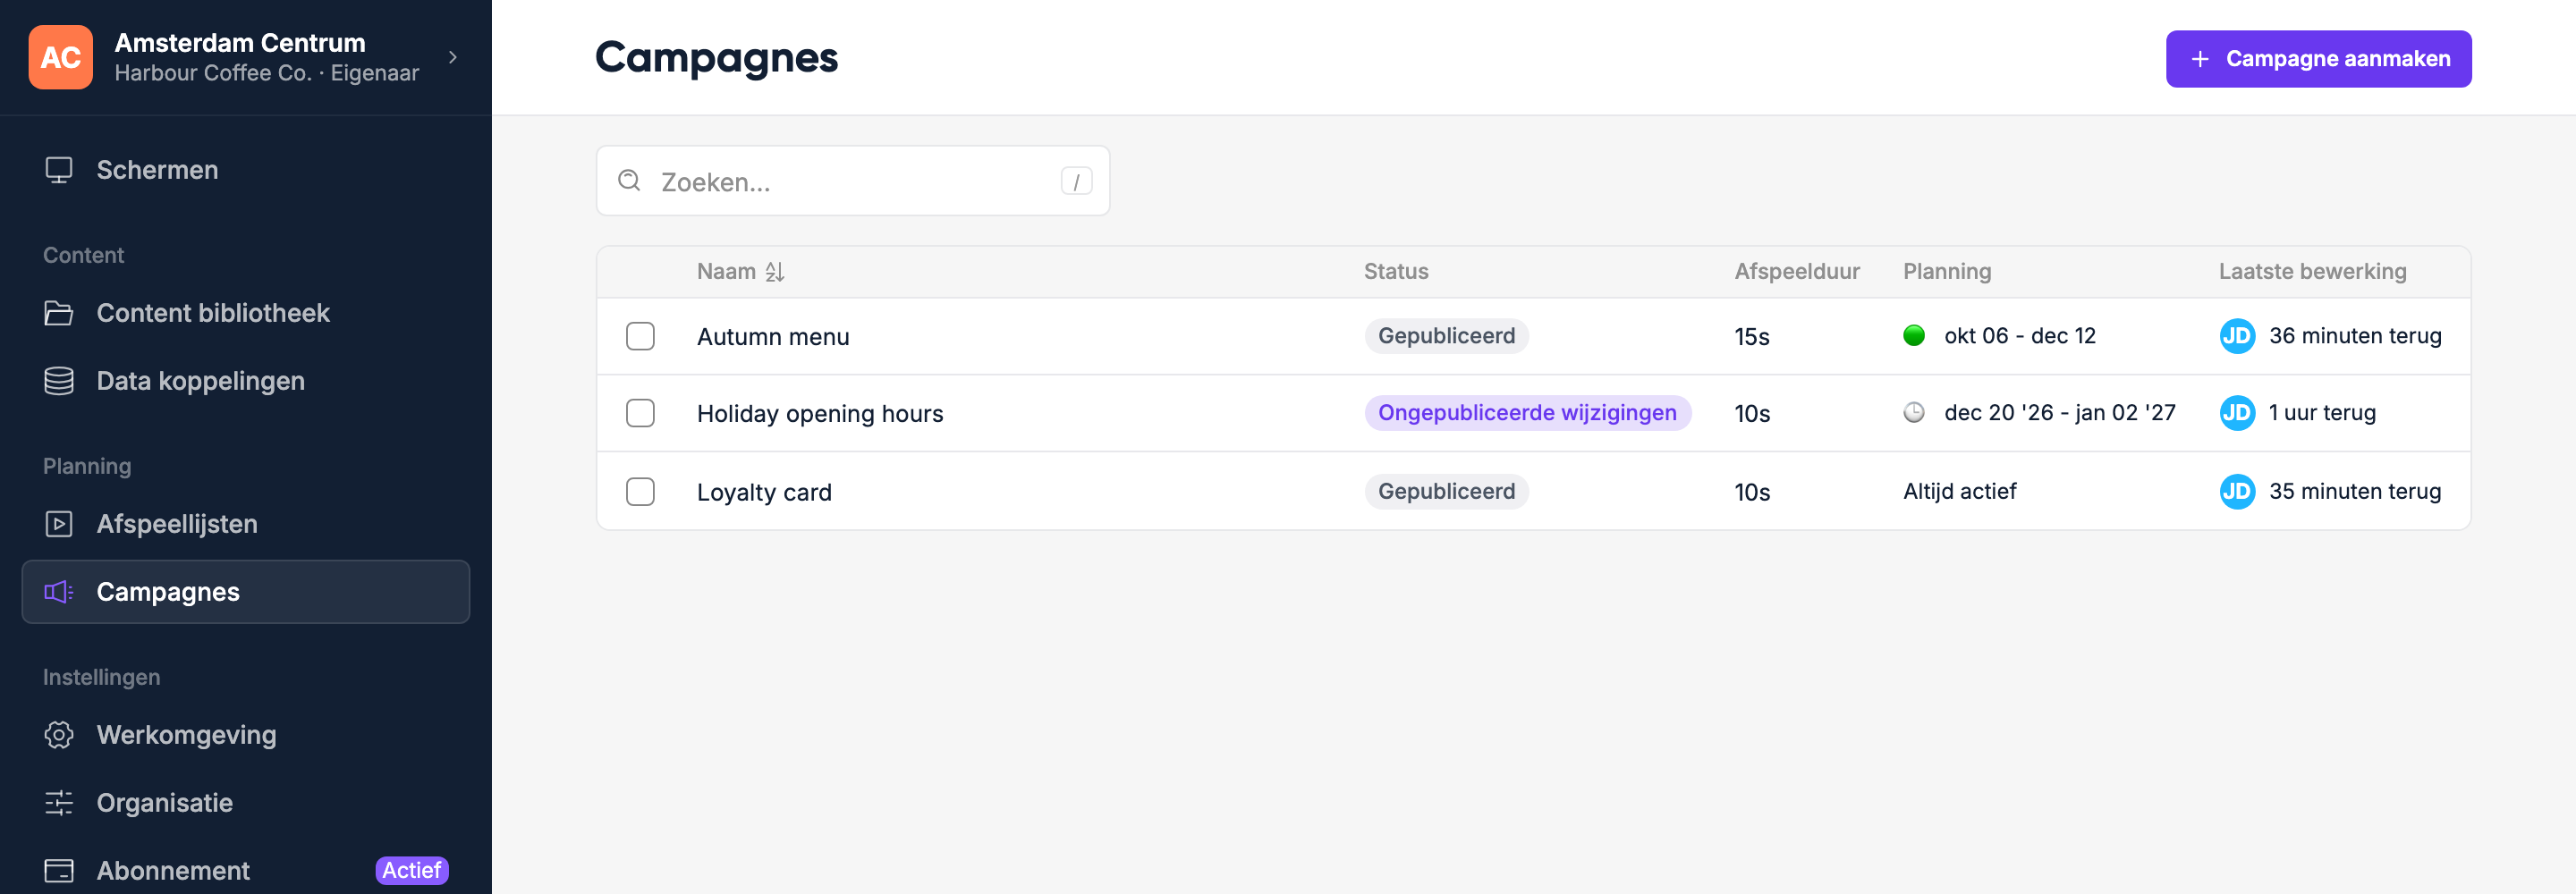Click the slash shortcut hint in search
This screenshot has width=2576, height=894.
click(1076, 181)
